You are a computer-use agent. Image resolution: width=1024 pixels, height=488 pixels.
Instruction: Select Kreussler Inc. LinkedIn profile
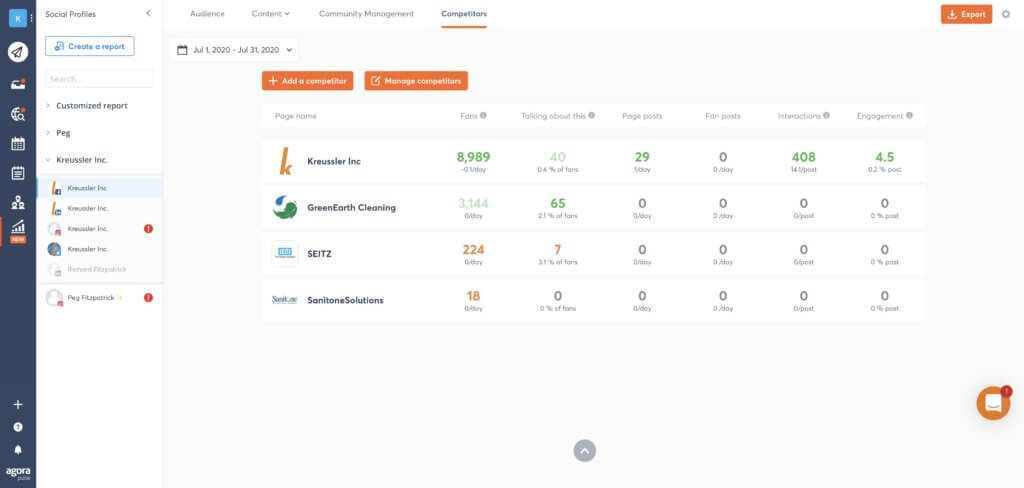click(99, 208)
